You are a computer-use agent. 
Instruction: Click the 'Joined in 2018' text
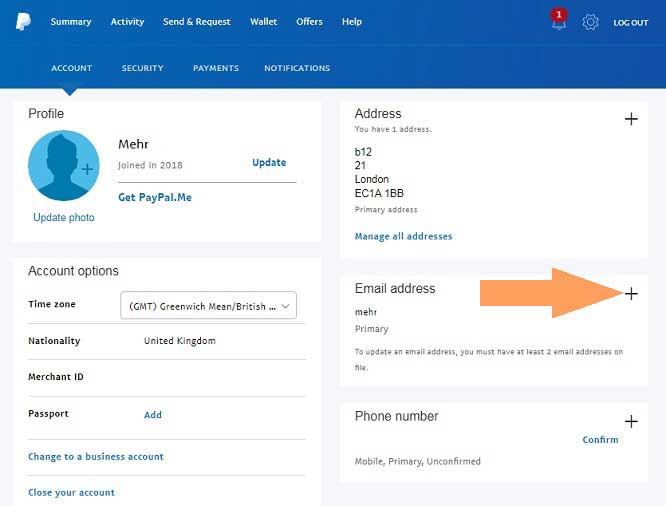pyautogui.click(x=150, y=165)
